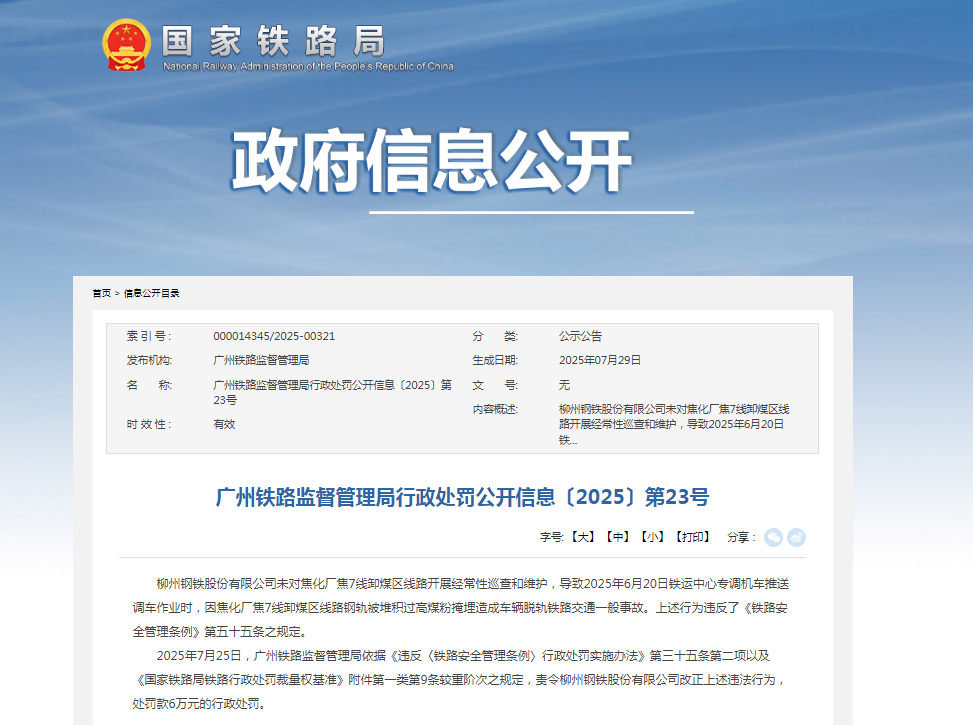Select the 文号 value 无
This screenshot has height=725, width=973.
pyautogui.click(x=564, y=385)
